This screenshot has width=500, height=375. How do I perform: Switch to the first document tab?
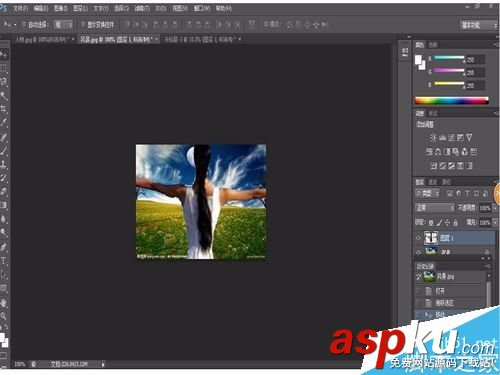point(44,39)
